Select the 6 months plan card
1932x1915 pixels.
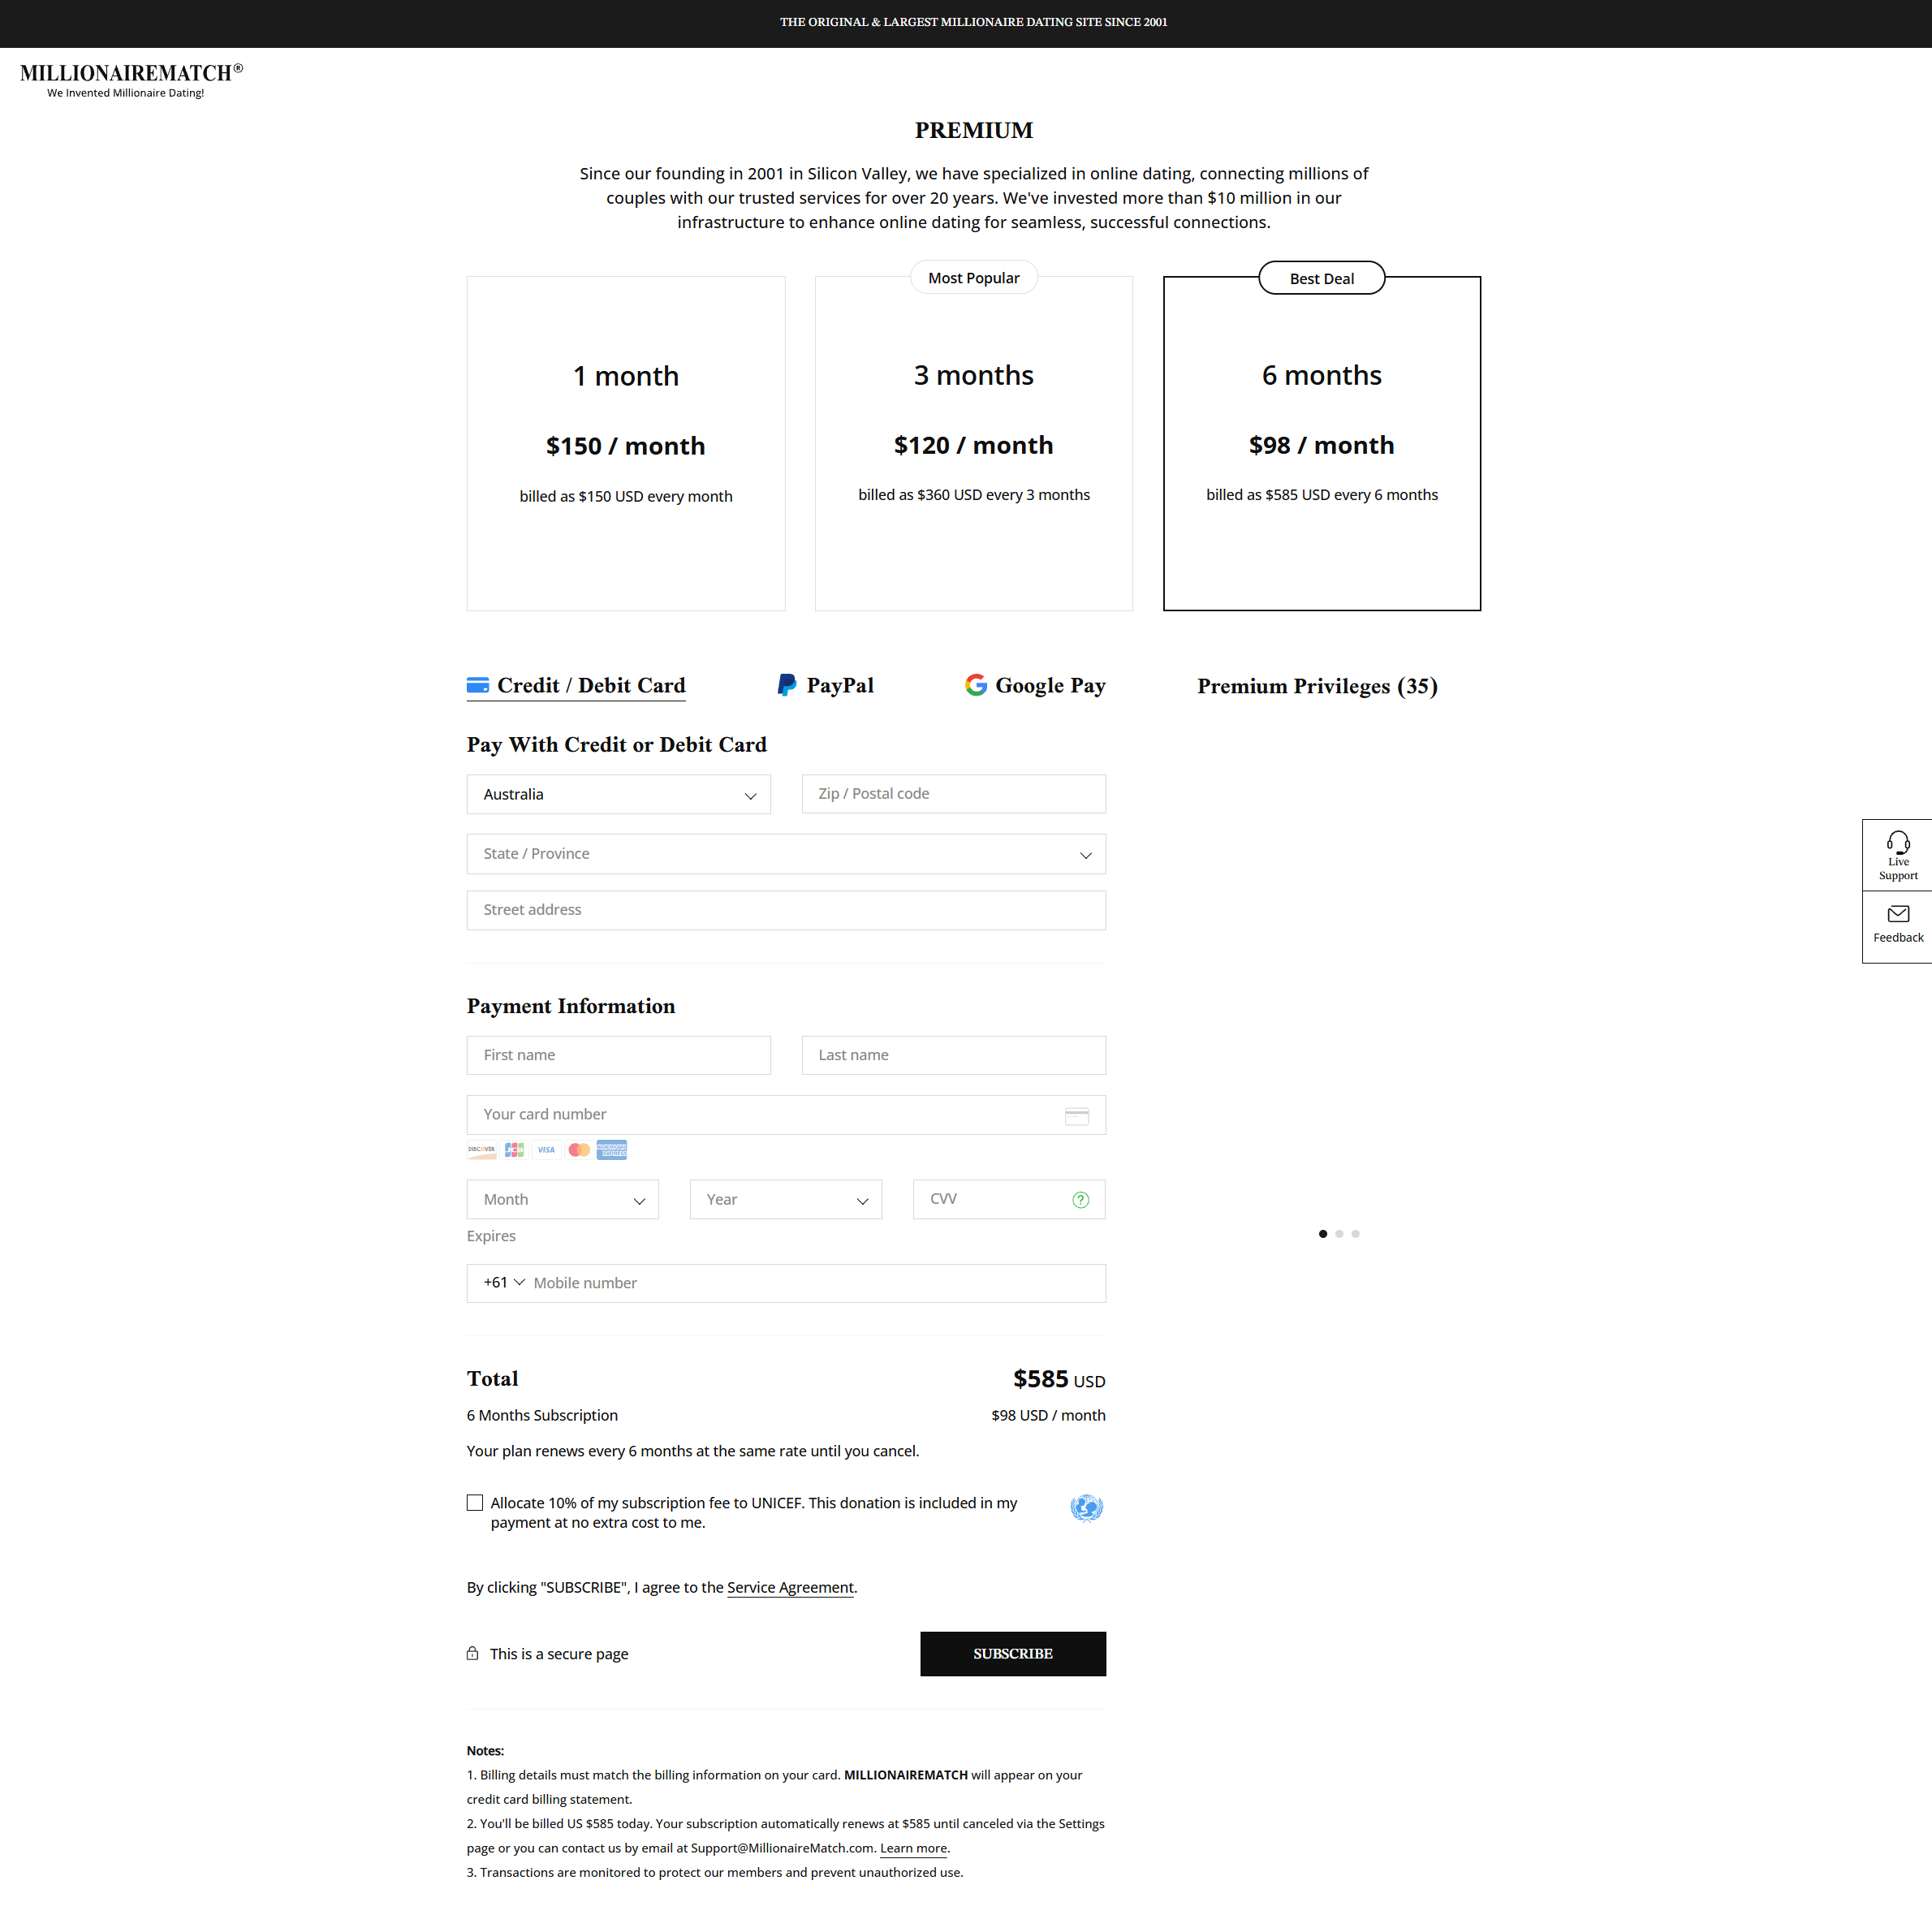(1321, 443)
